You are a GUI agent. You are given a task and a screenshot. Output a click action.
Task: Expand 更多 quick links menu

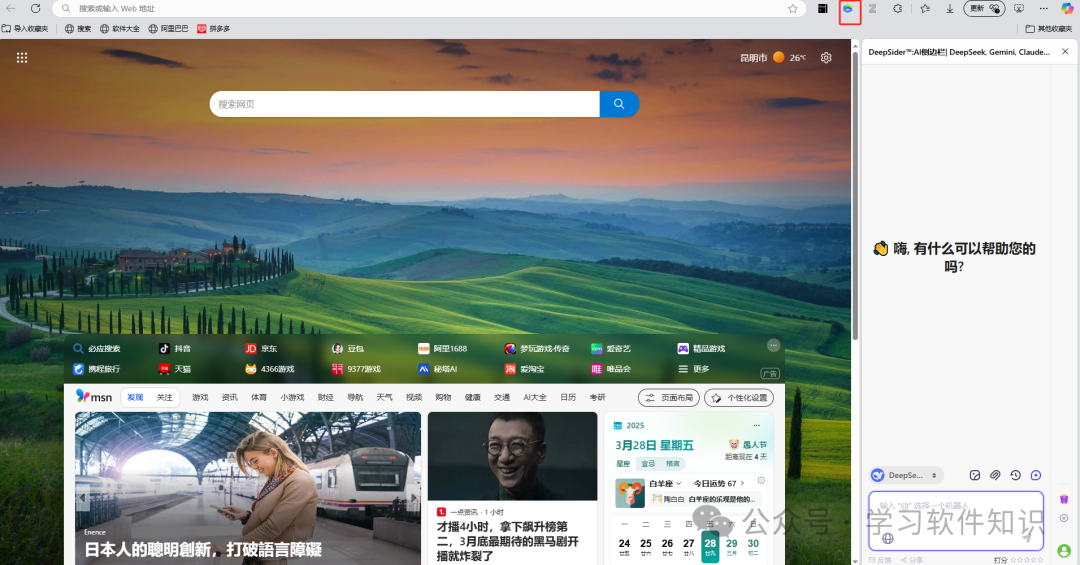click(x=694, y=369)
